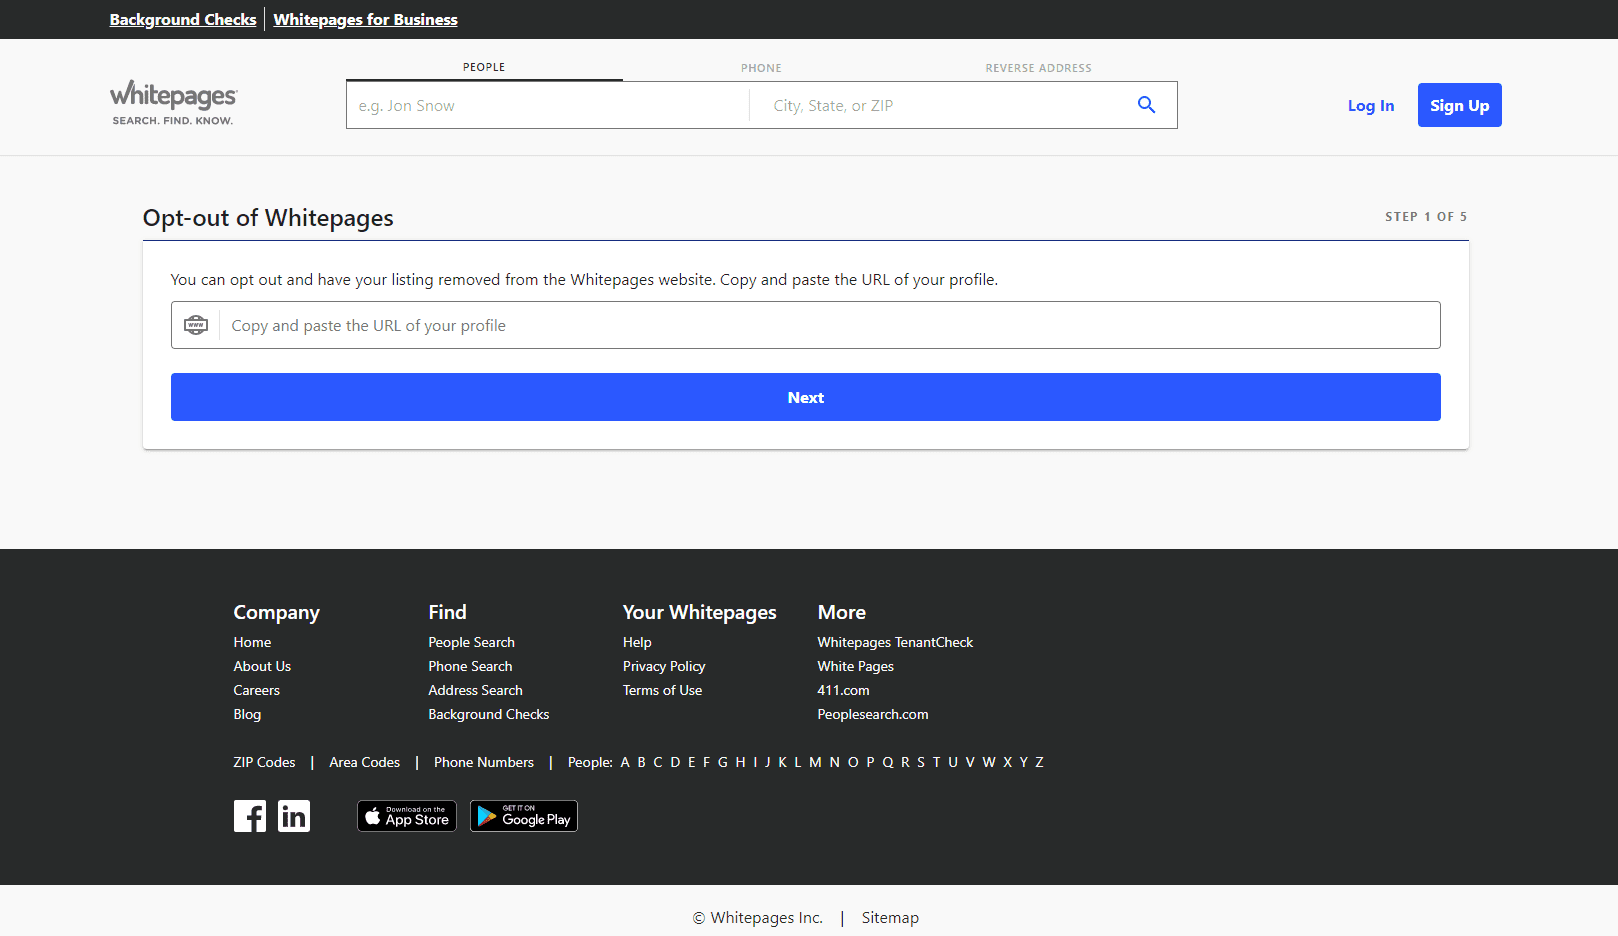Image resolution: width=1618 pixels, height=936 pixels.
Task: Open the Blog link
Action: 247,714
